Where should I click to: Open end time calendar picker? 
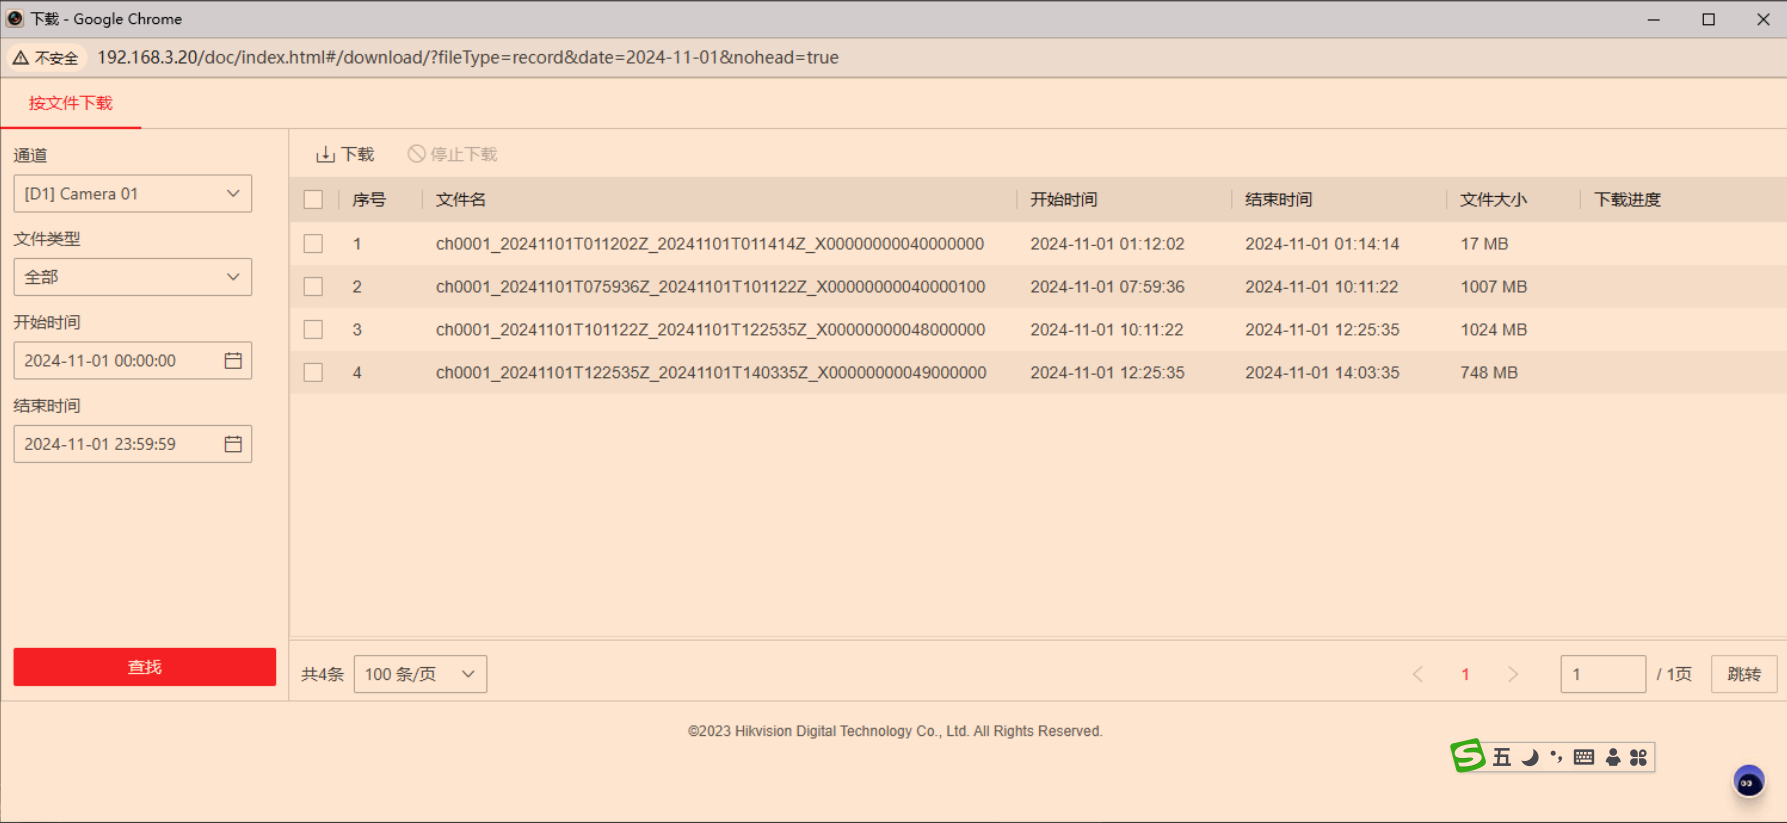click(233, 444)
